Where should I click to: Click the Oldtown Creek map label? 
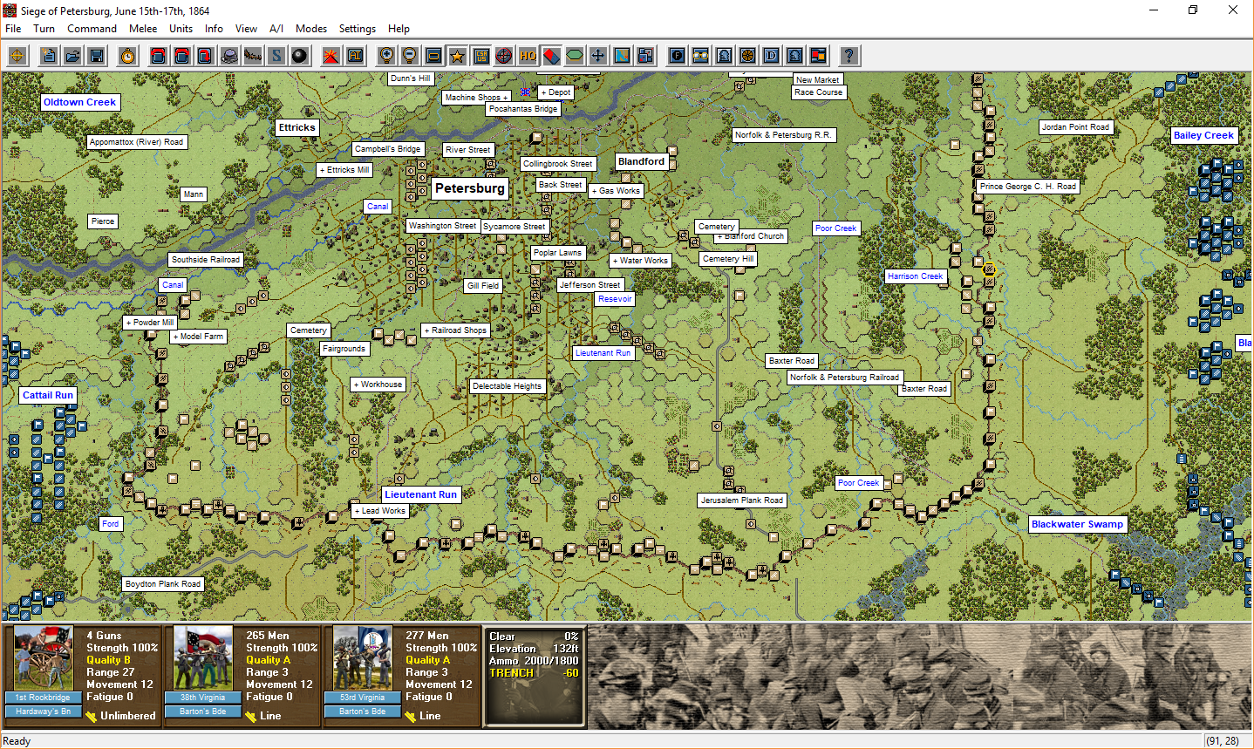pos(80,102)
